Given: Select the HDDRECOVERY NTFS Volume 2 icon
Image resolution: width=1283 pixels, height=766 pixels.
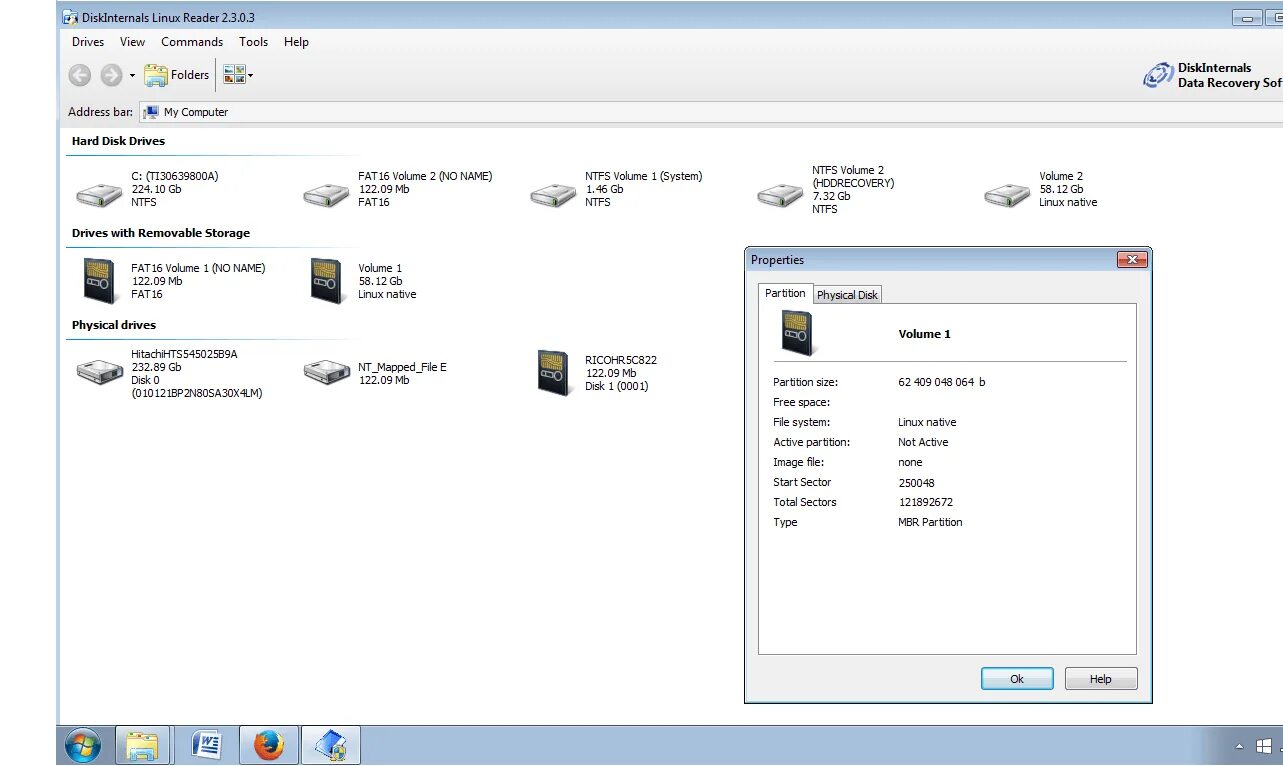Looking at the screenshot, I should click(x=780, y=194).
